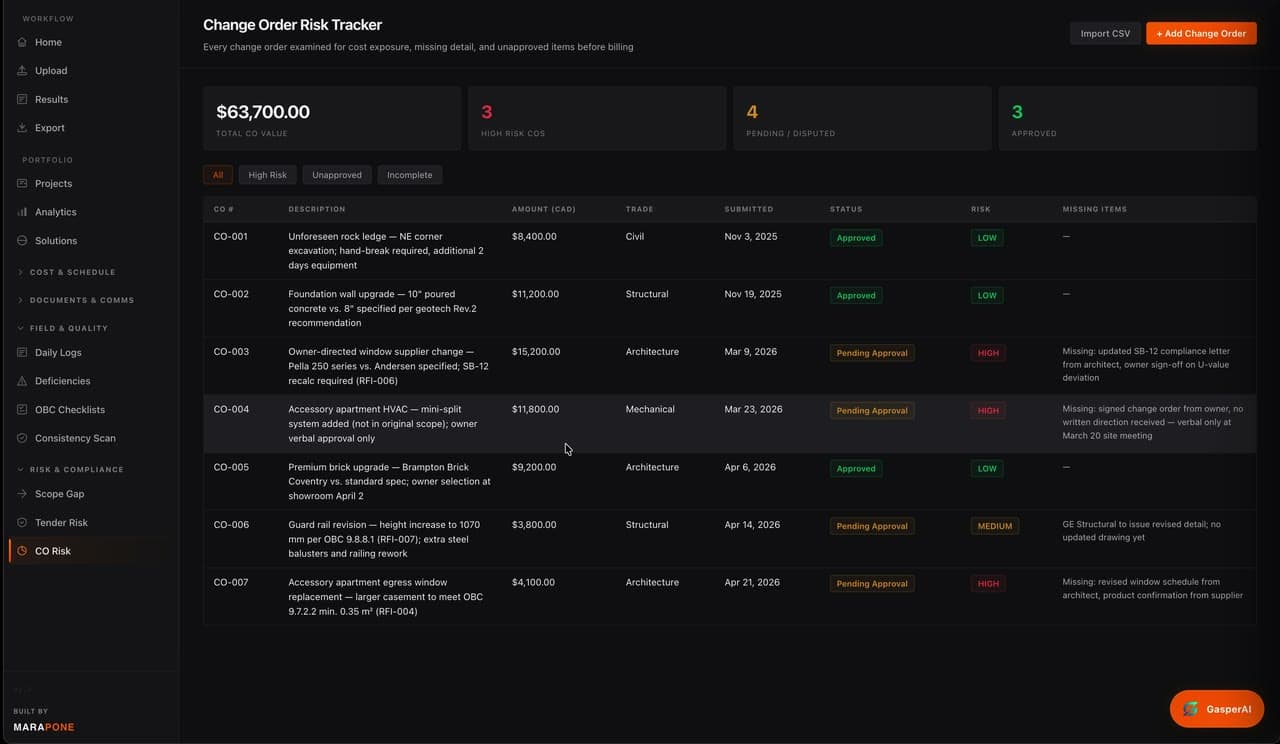This screenshot has width=1280, height=744.
Task: Click the OBC Checklists icon
Action: pos(22,410)
